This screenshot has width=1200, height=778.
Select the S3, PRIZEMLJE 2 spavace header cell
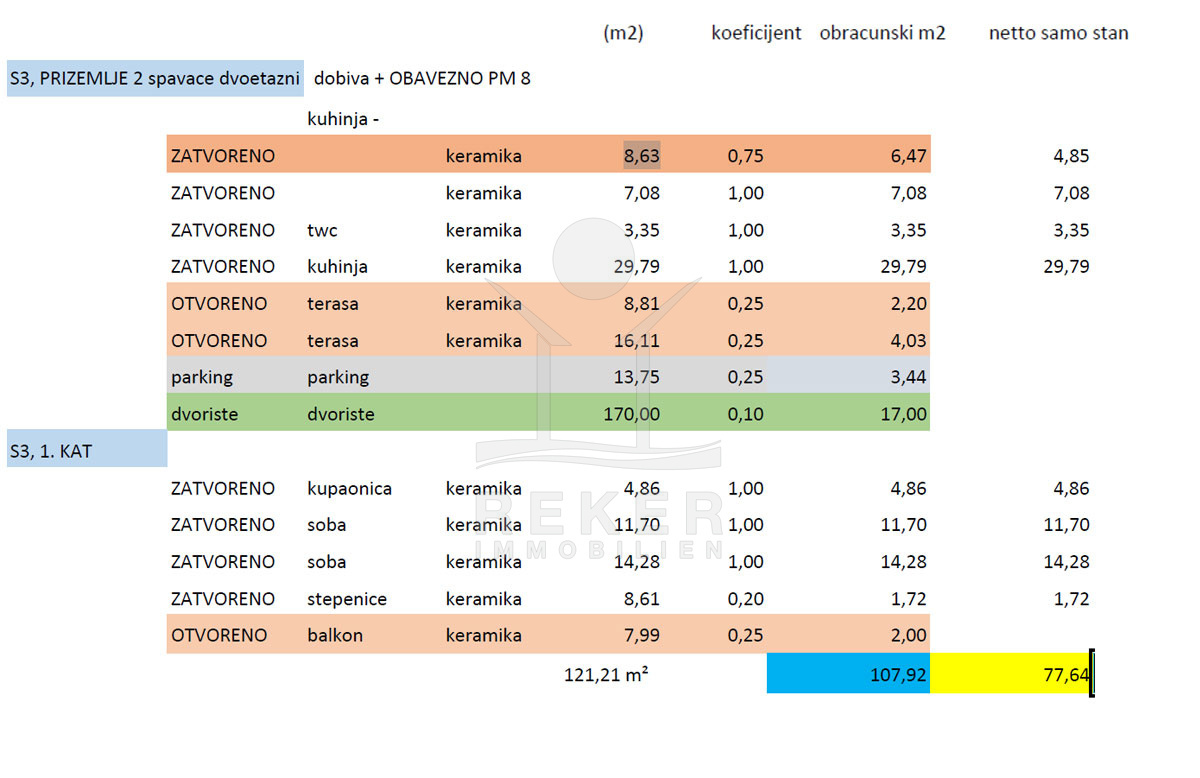click(x=155, y=78)
